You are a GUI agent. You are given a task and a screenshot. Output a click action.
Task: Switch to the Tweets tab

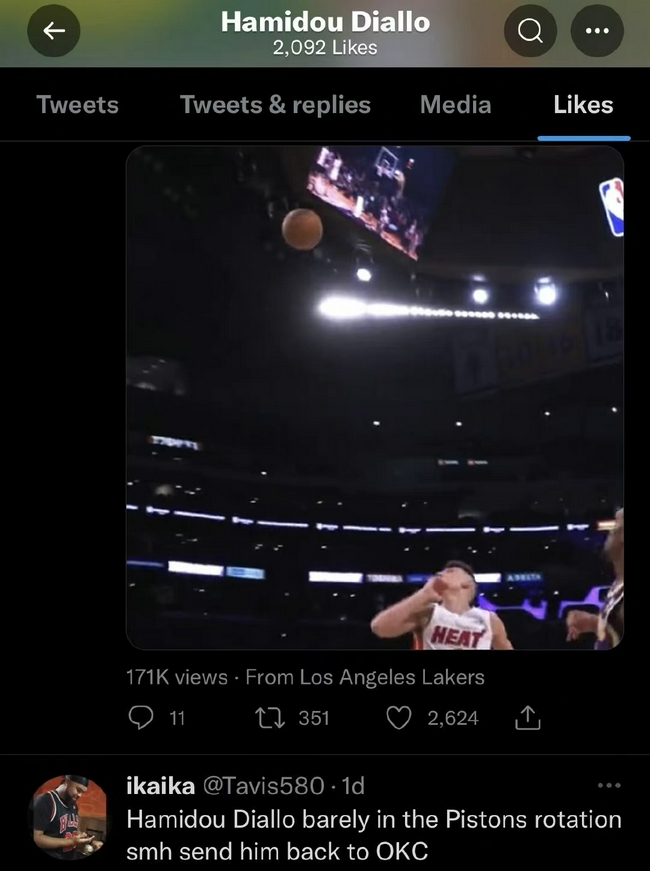pyautogui.click(x=77, y=105)
